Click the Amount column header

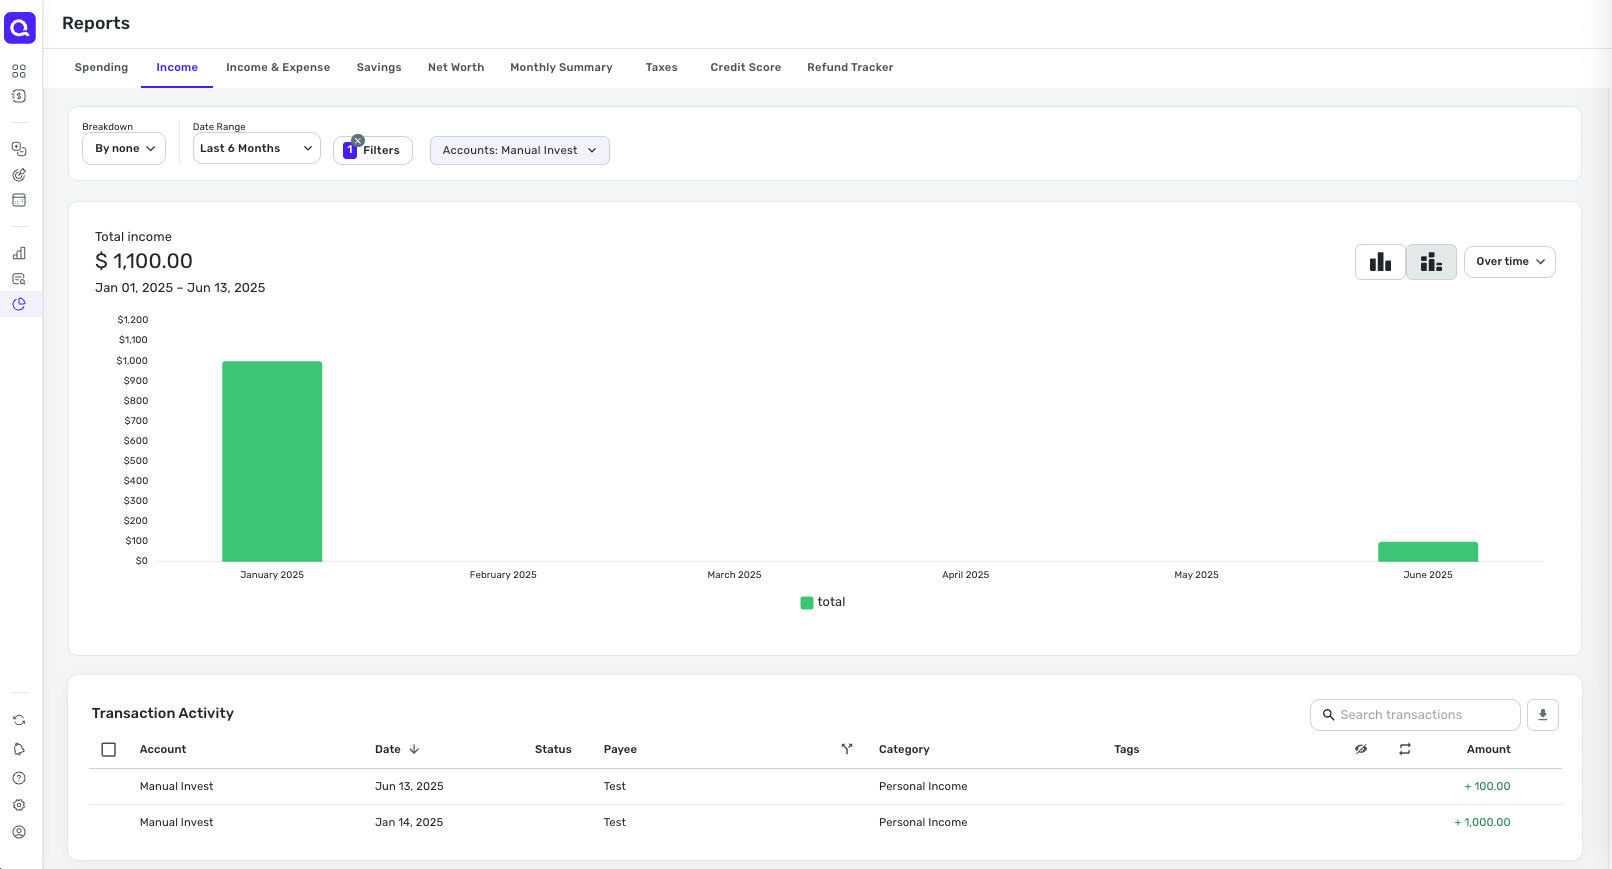(1488, 749)
